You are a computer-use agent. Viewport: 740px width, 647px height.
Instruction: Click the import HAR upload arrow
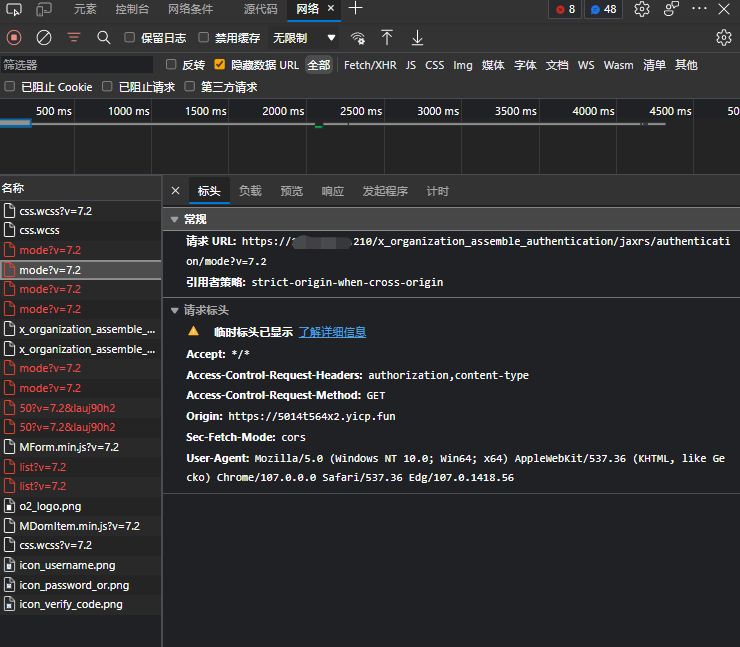[x=387, y=37]
